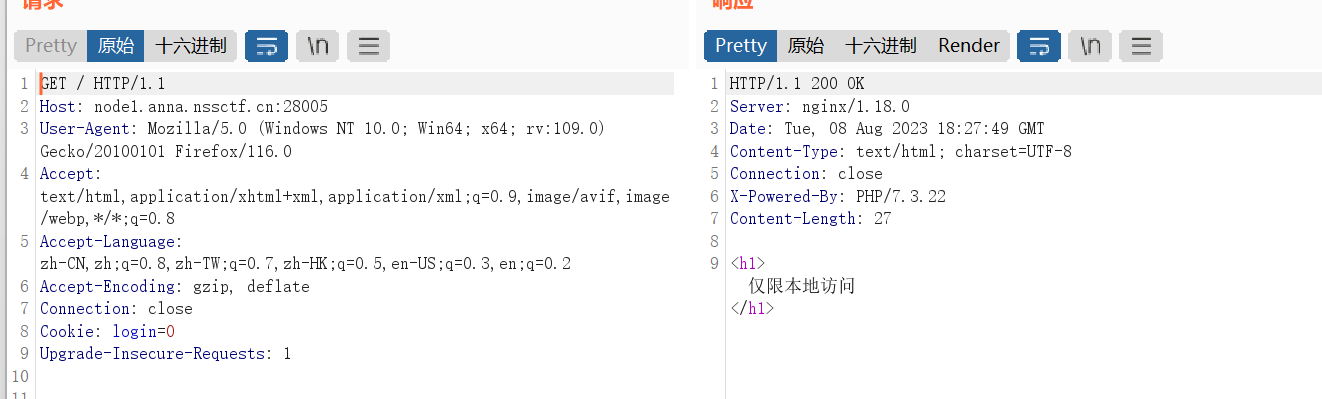Toggle word wrap icon in request panel

(x=266, y=45)
